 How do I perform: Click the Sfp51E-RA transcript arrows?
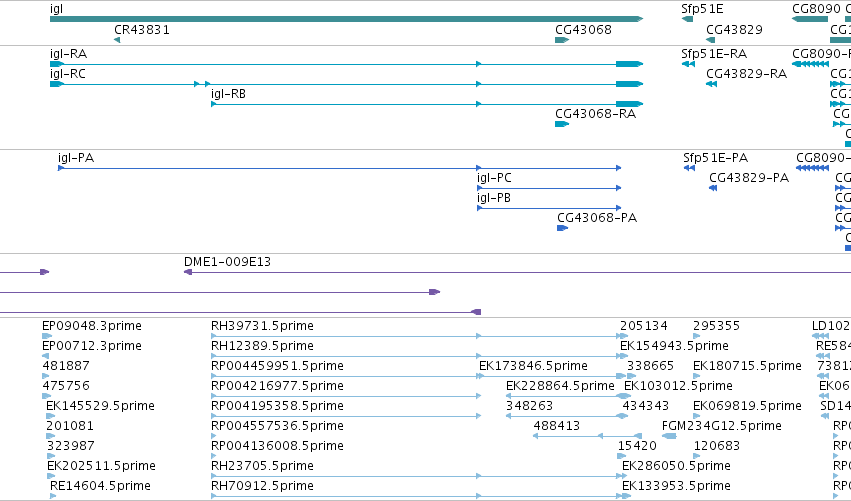[688, 64]
